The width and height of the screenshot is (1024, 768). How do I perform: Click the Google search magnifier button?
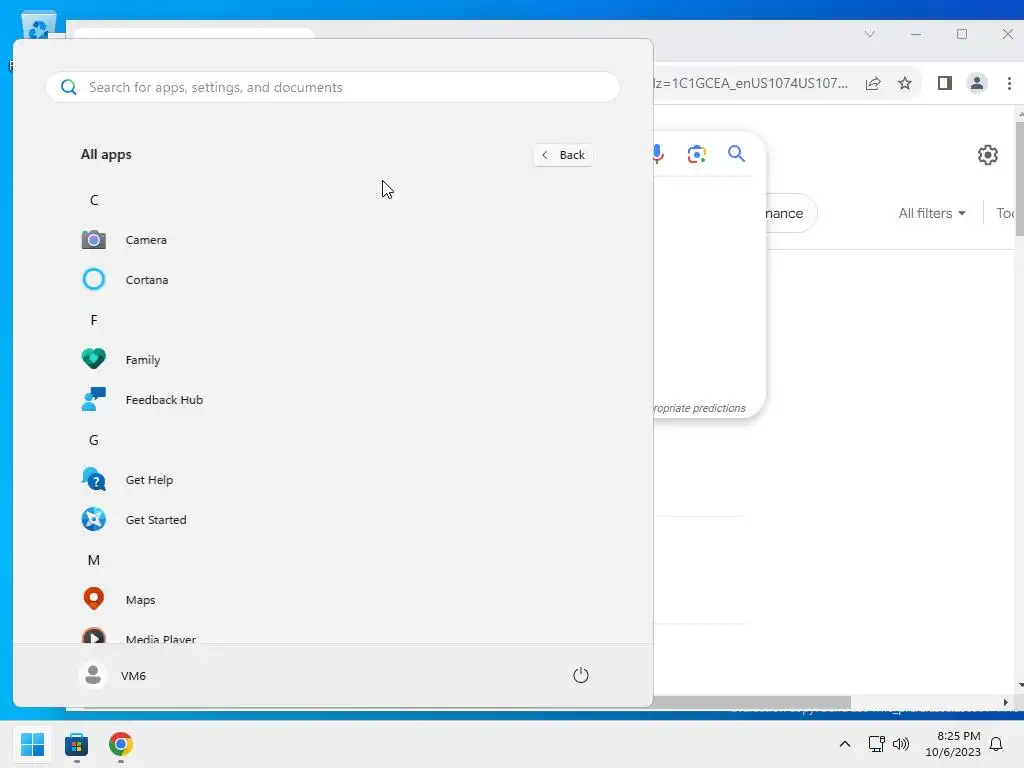[737, 153]
